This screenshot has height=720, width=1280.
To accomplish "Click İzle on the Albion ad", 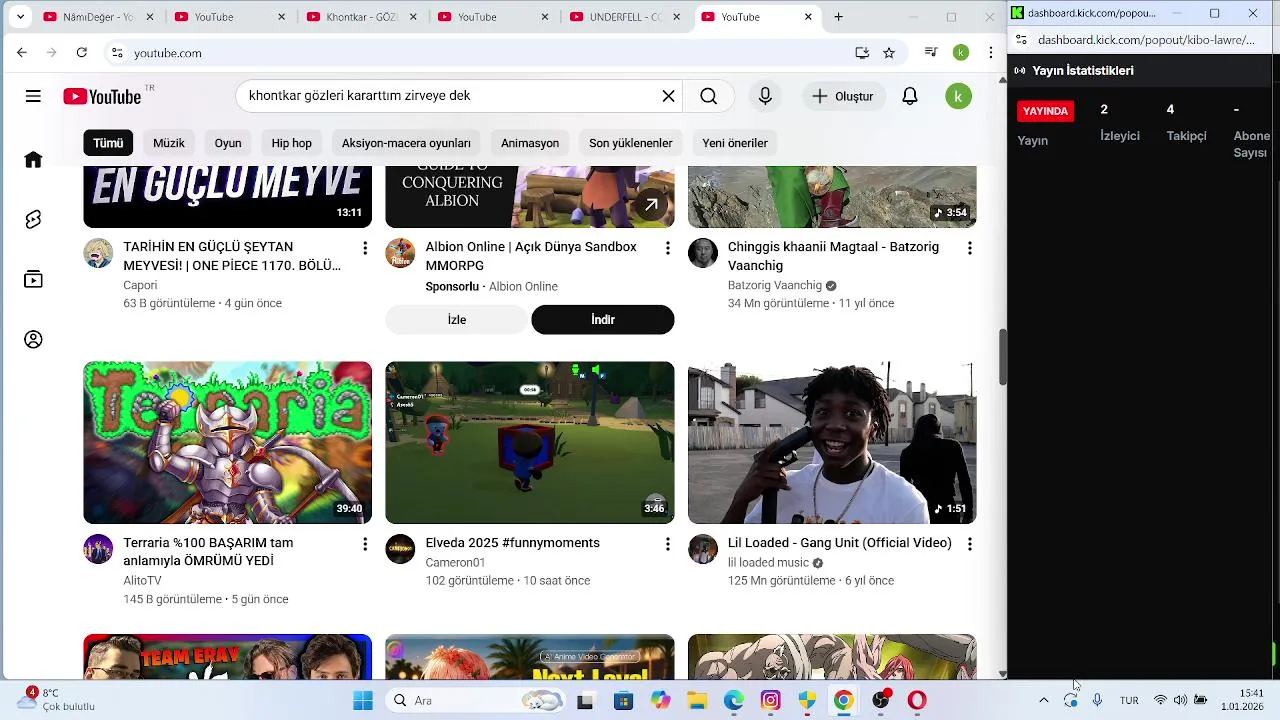I will pyautogui.click(x=457, y=320).
